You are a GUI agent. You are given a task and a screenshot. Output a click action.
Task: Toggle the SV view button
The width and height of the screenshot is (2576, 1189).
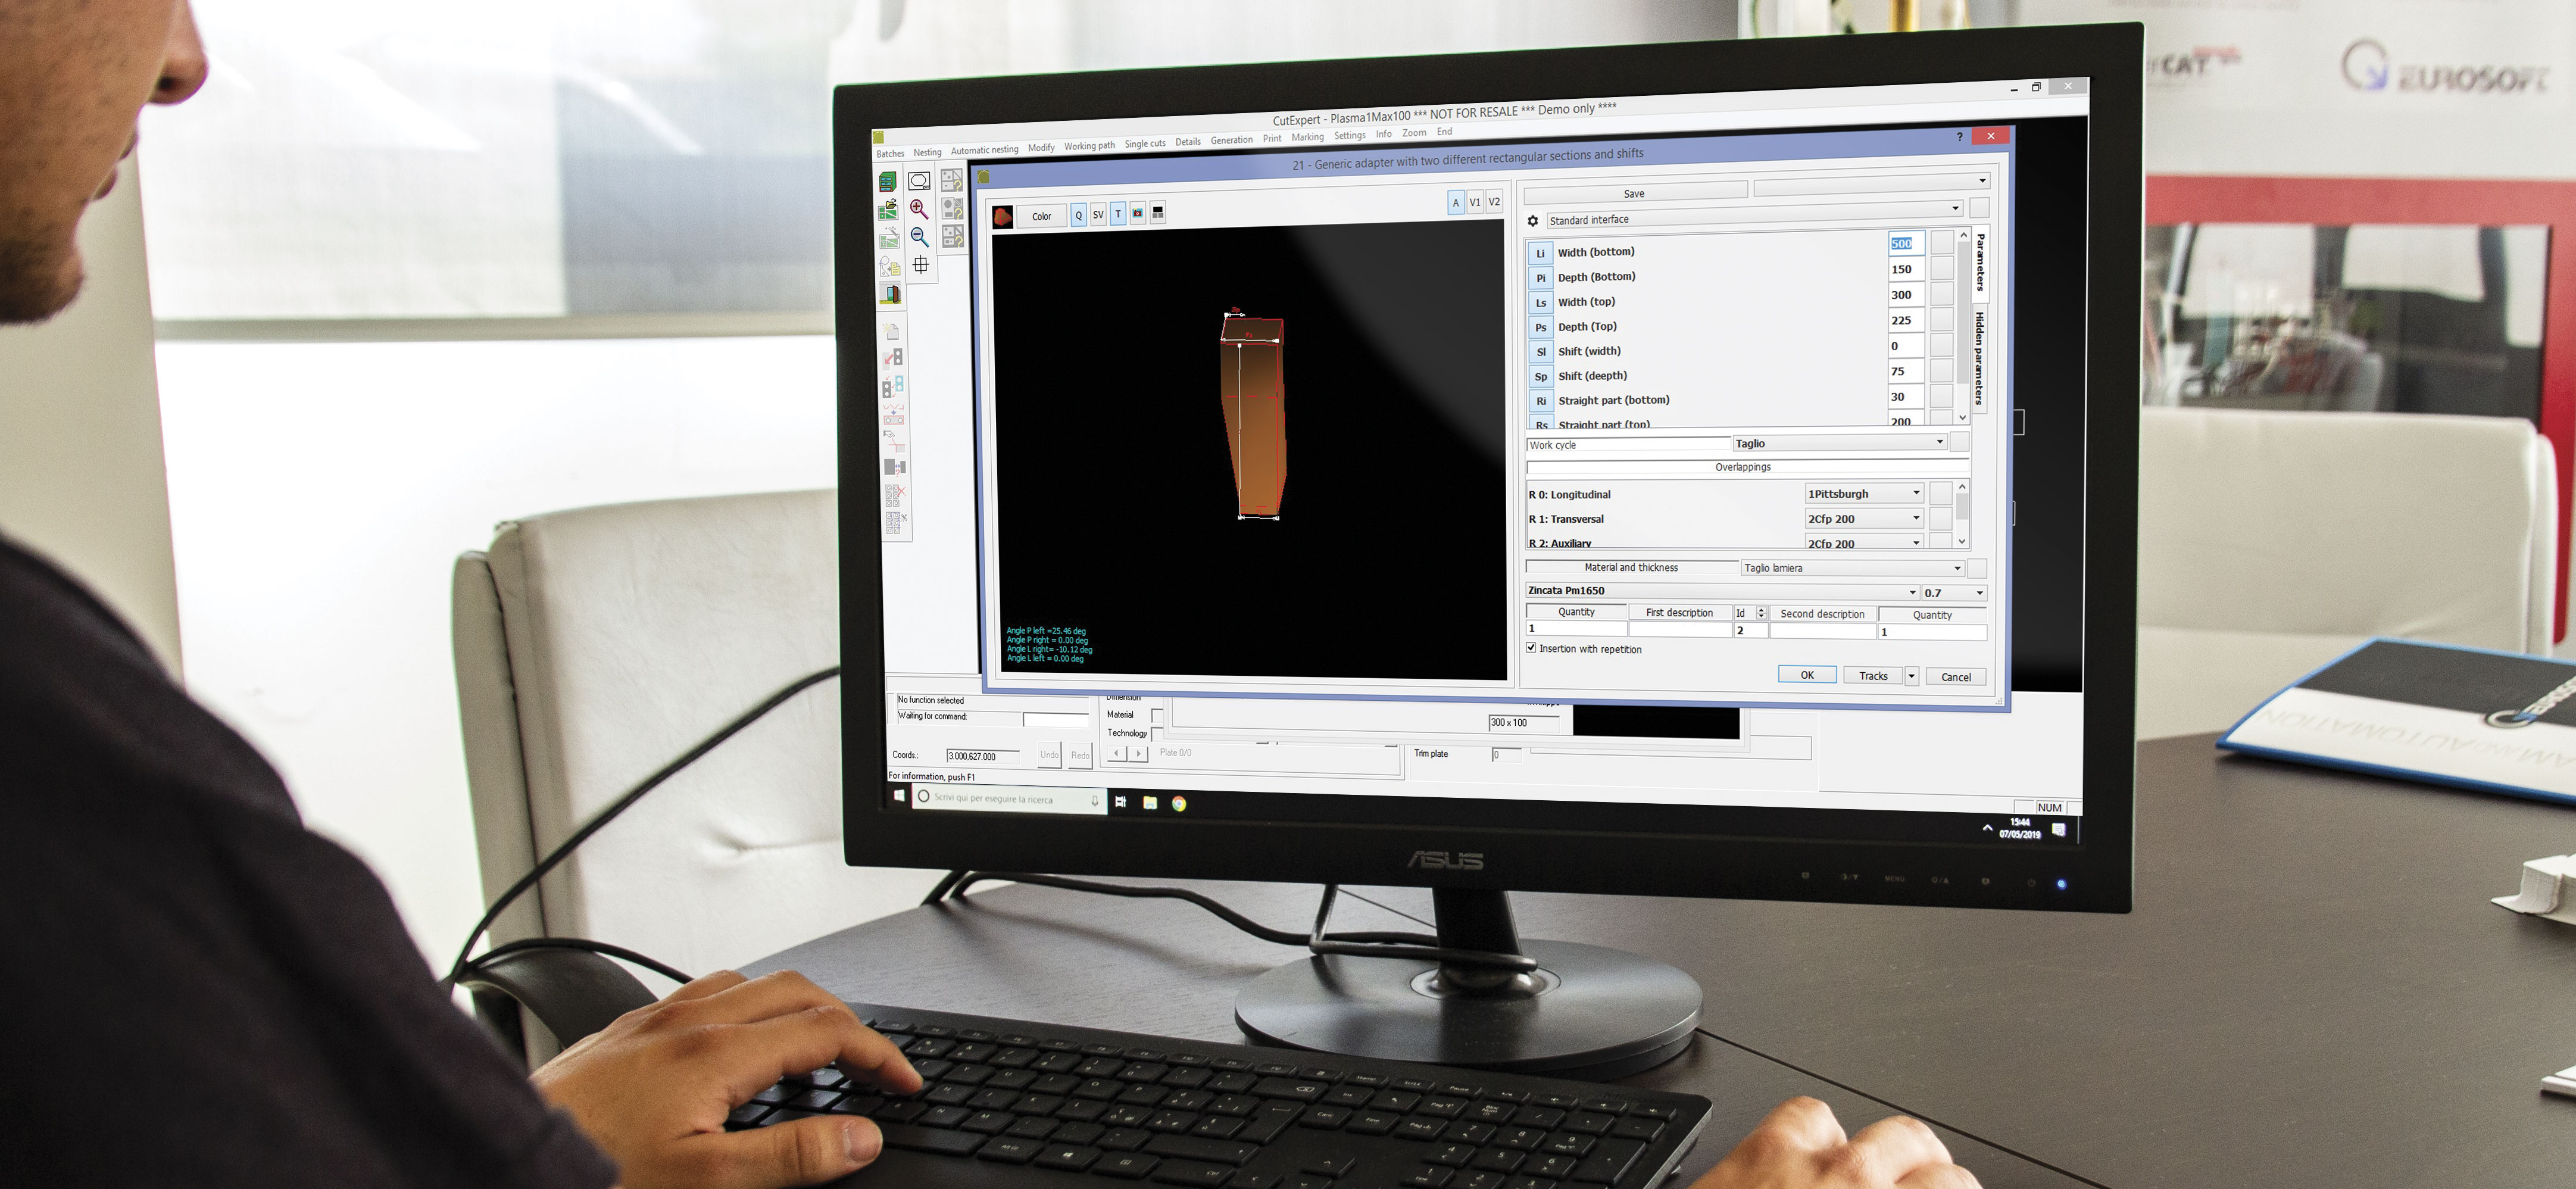(x=1098, y=214)
